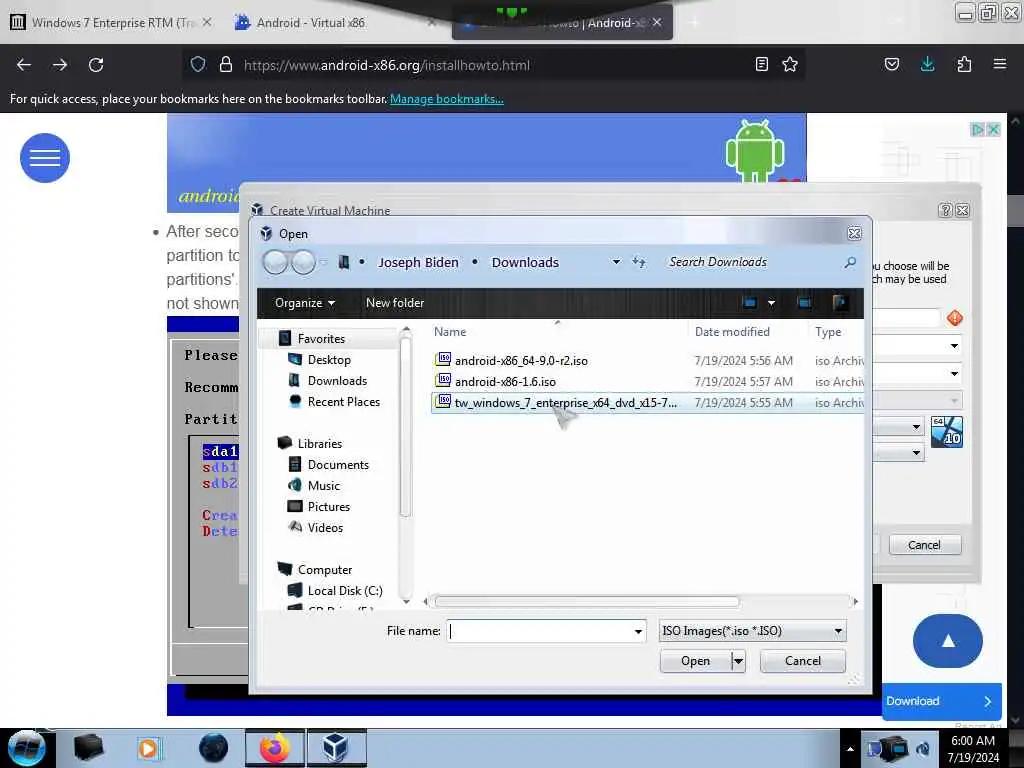Reload the current page

click(96, 65)
